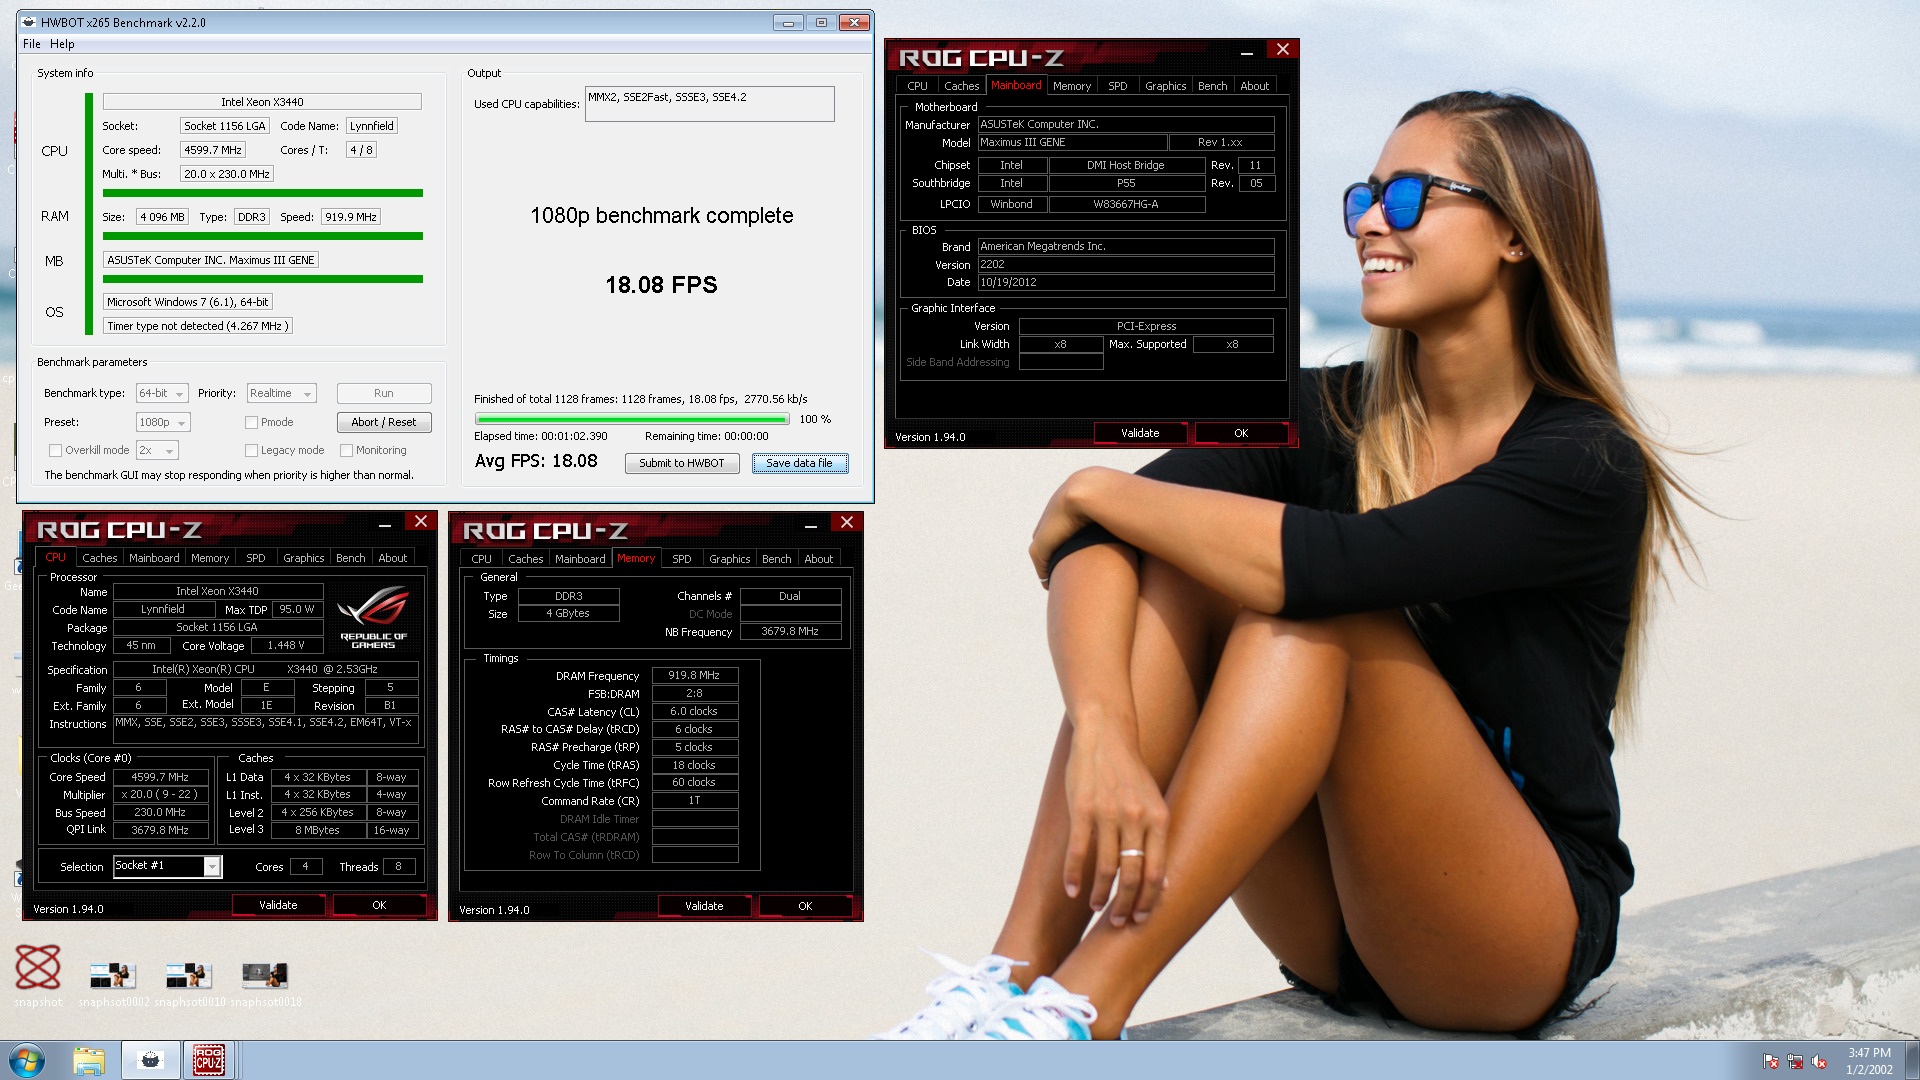
Task: Click the green RAM rating bar
Action: tap(263, 236)
